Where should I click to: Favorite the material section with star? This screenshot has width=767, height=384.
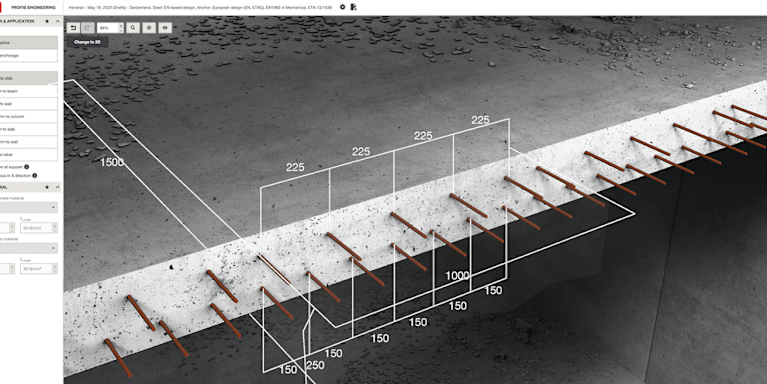(x=47, y=187)
